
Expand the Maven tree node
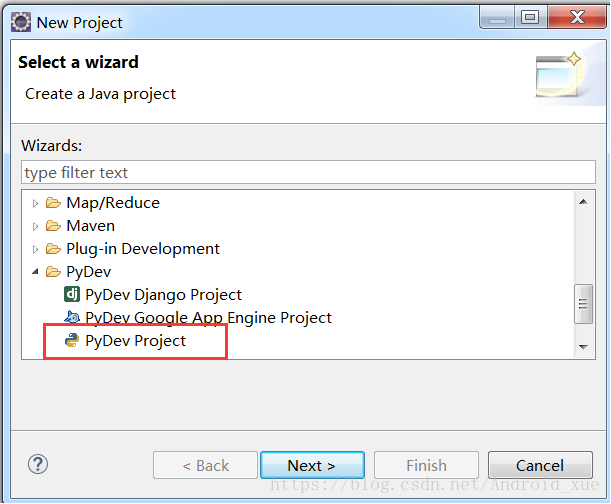coord(35,226)
